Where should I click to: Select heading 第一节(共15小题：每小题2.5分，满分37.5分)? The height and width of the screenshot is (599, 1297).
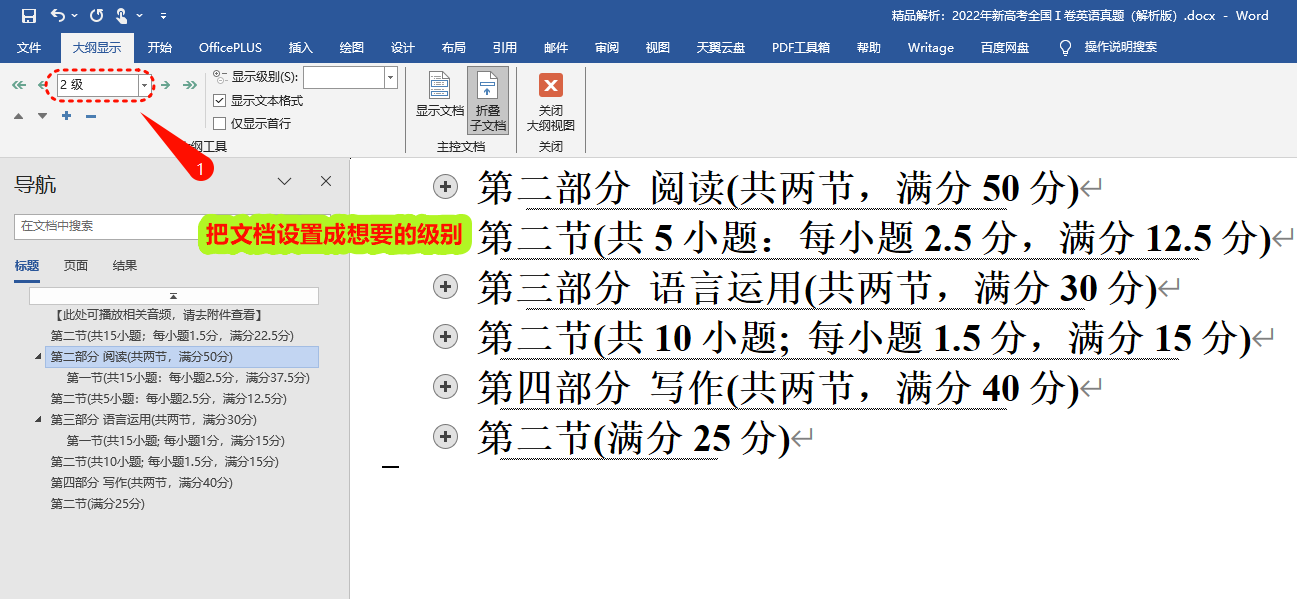tap(188, 378)
